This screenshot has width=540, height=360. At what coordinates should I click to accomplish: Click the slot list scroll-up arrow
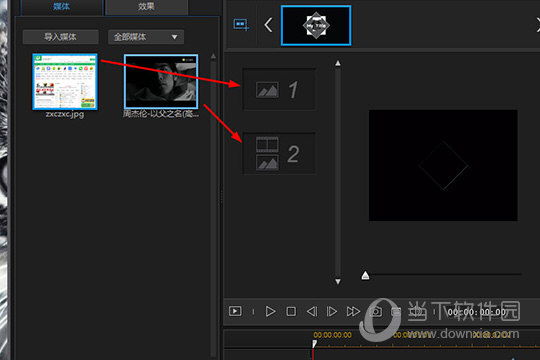tap(338, 63)
